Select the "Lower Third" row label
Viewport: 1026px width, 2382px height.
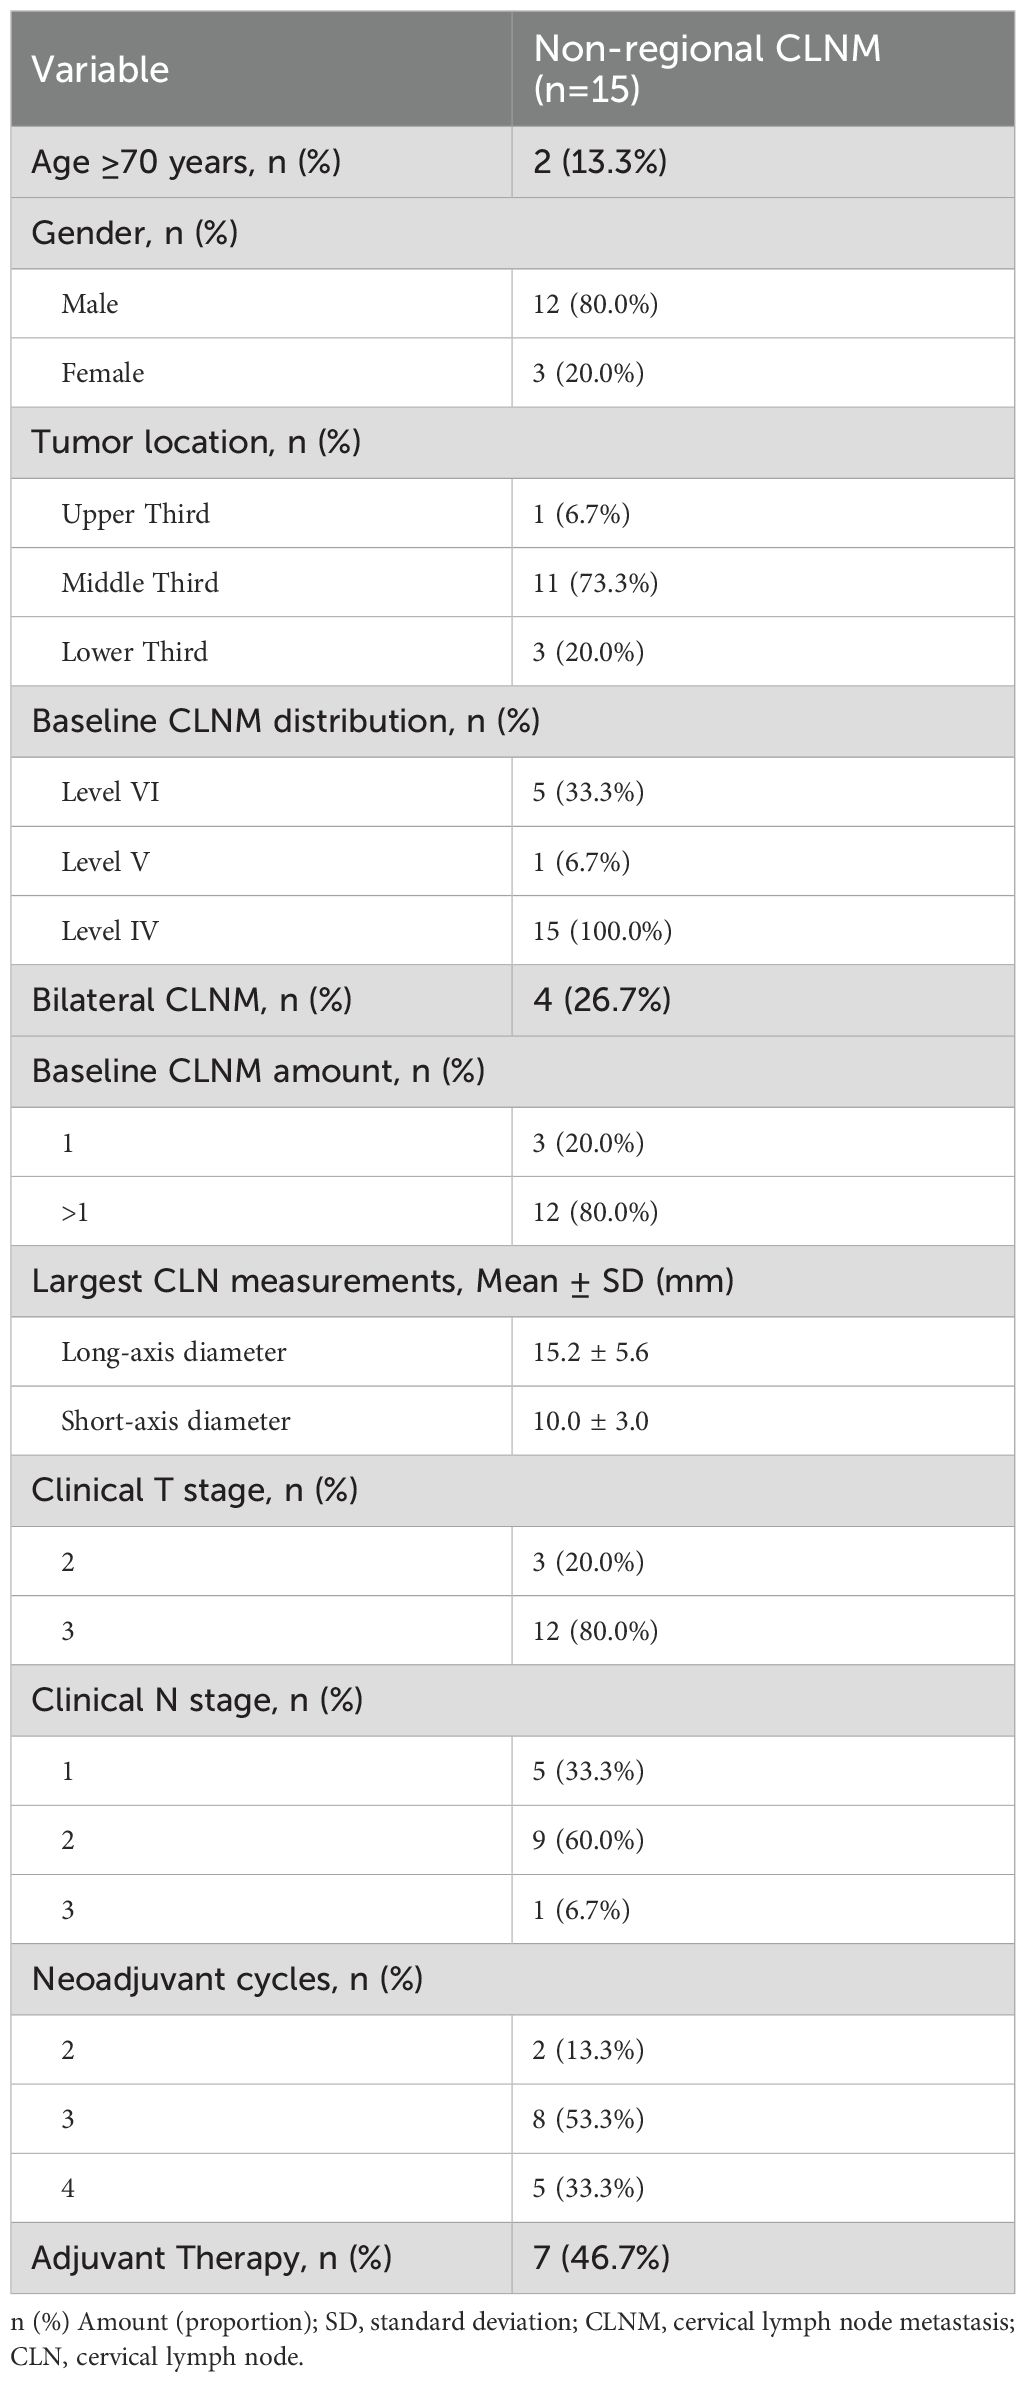click(x=135, y=652)
